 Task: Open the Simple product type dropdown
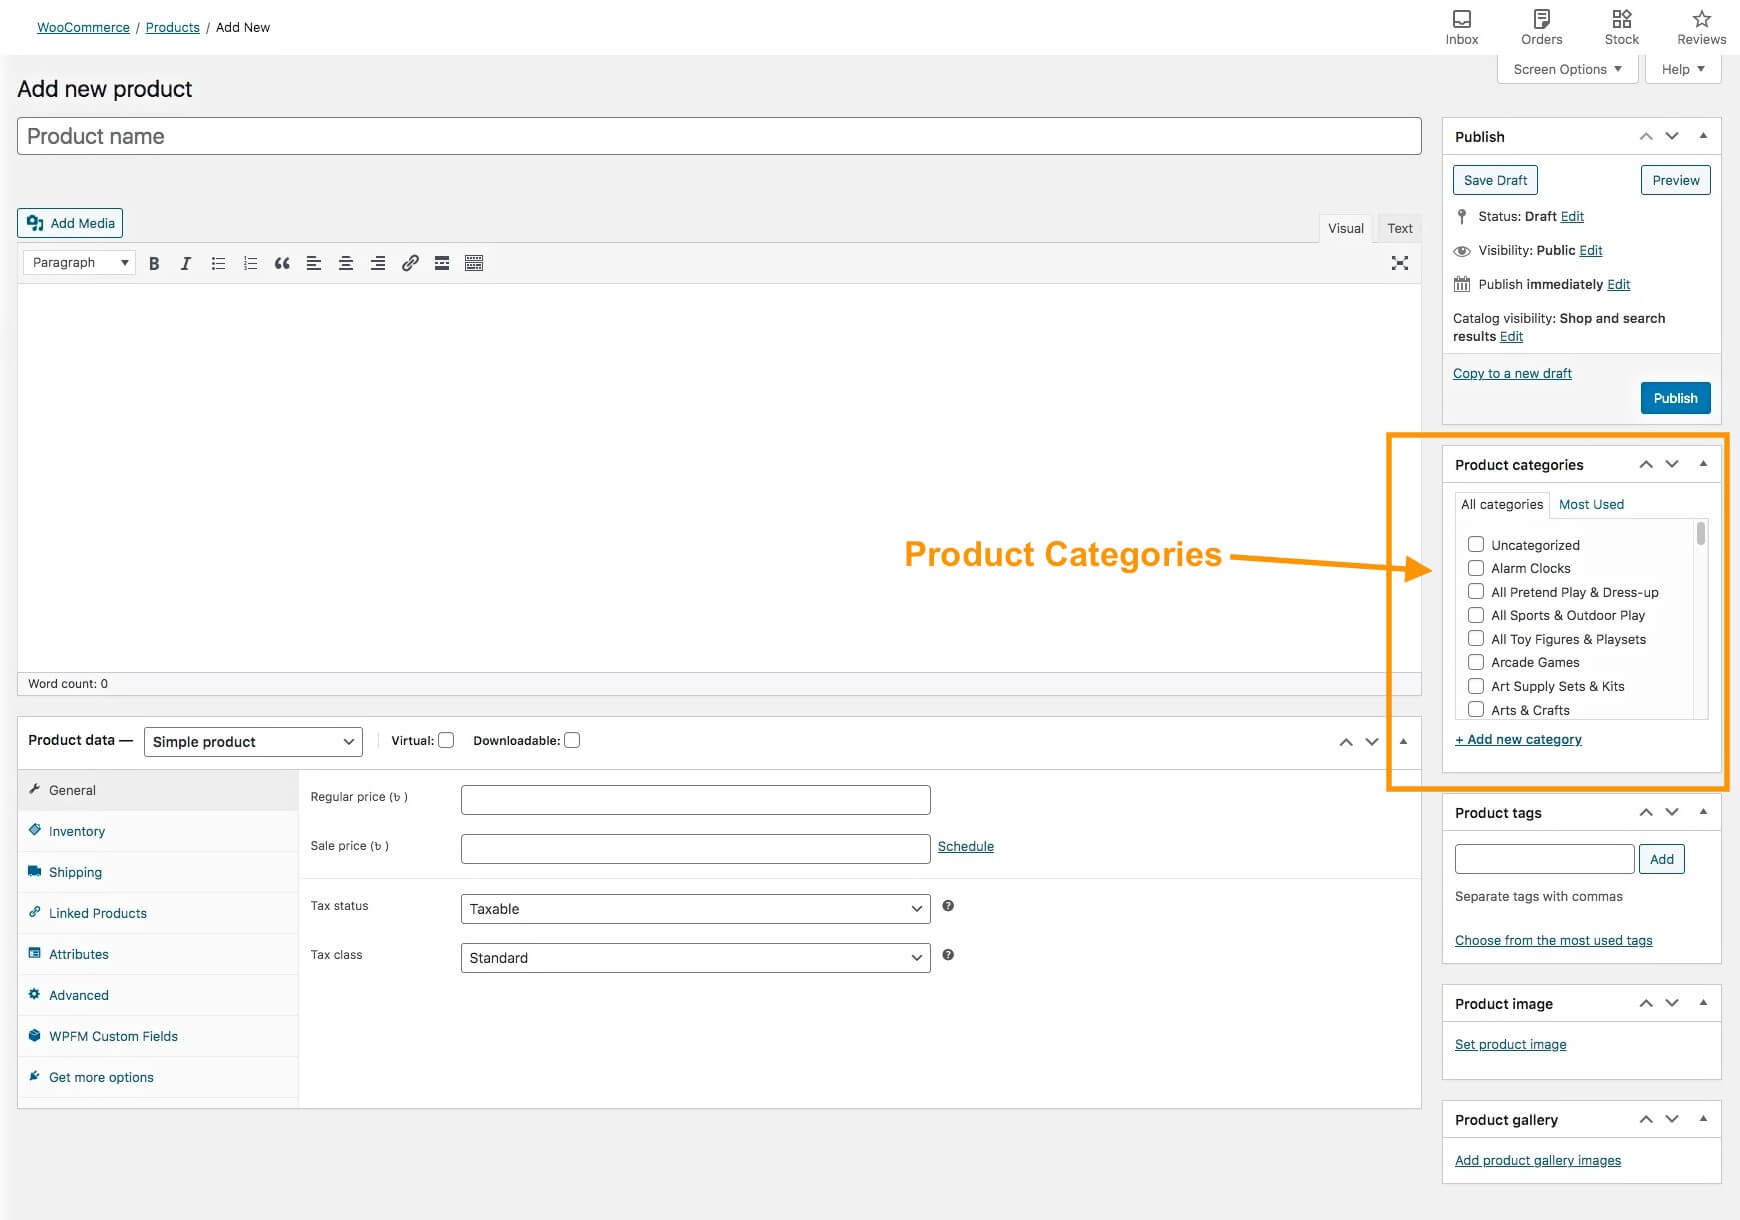click(253, 742)
